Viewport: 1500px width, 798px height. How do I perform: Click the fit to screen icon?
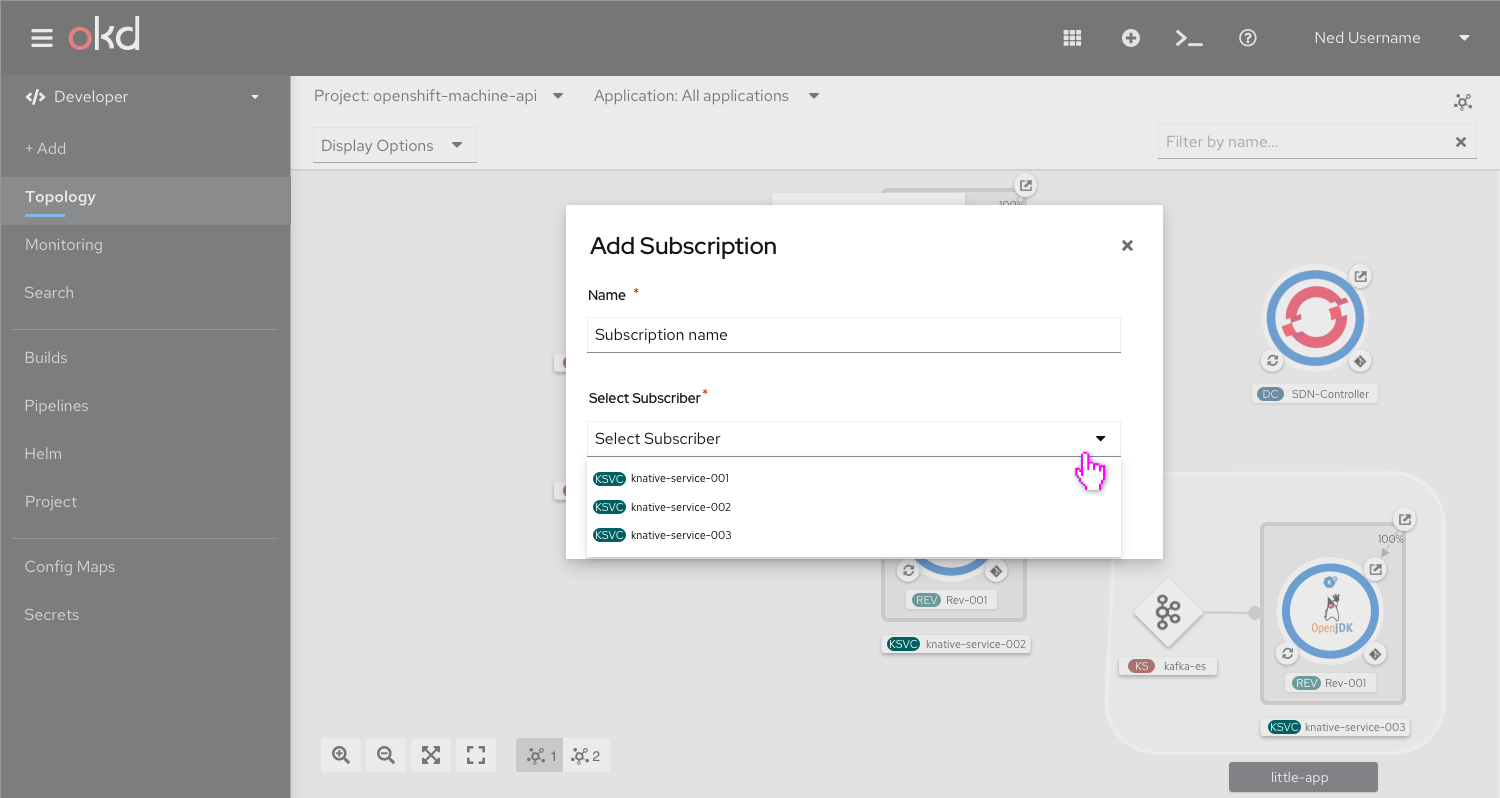(x=431, y=755)
